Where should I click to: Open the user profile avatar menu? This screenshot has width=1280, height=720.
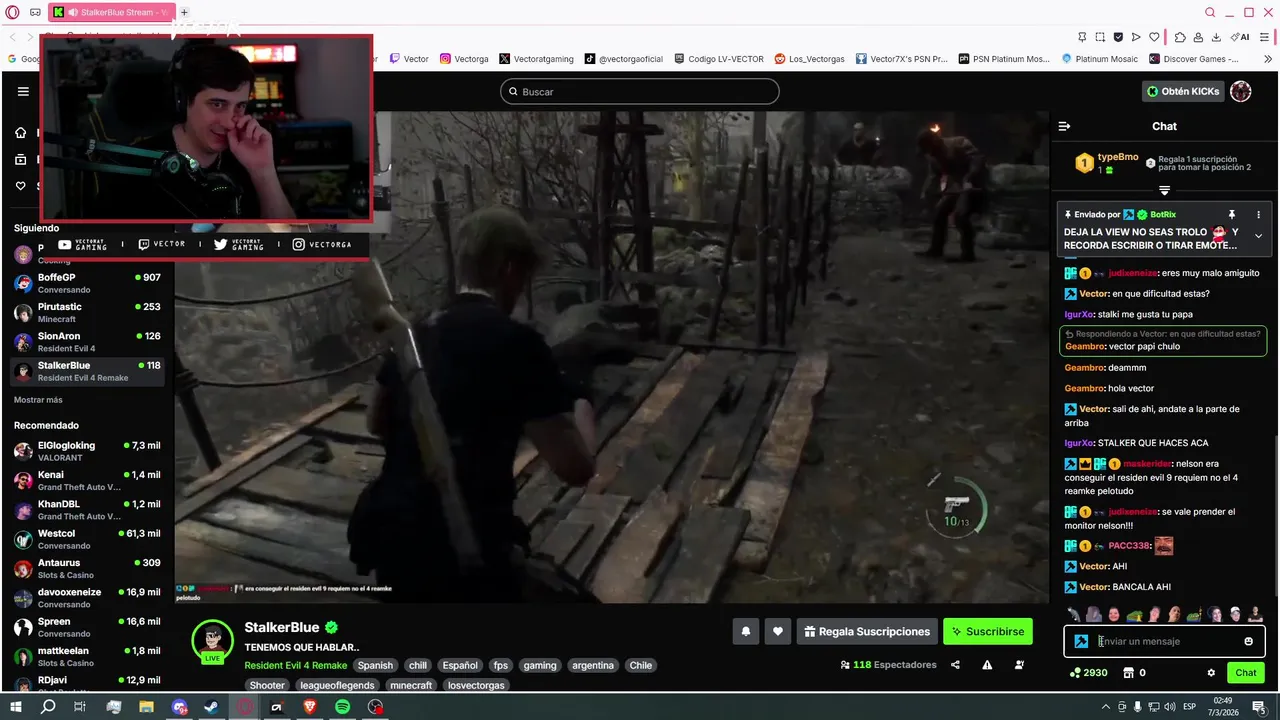click(x=1241, y=91)
